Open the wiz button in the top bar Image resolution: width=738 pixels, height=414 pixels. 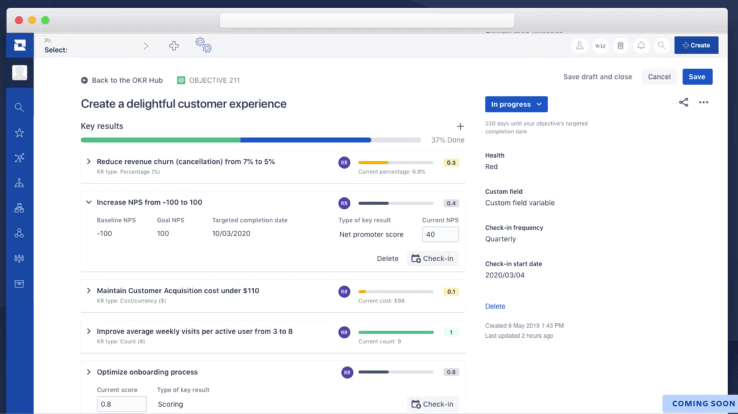pos(600,45)
